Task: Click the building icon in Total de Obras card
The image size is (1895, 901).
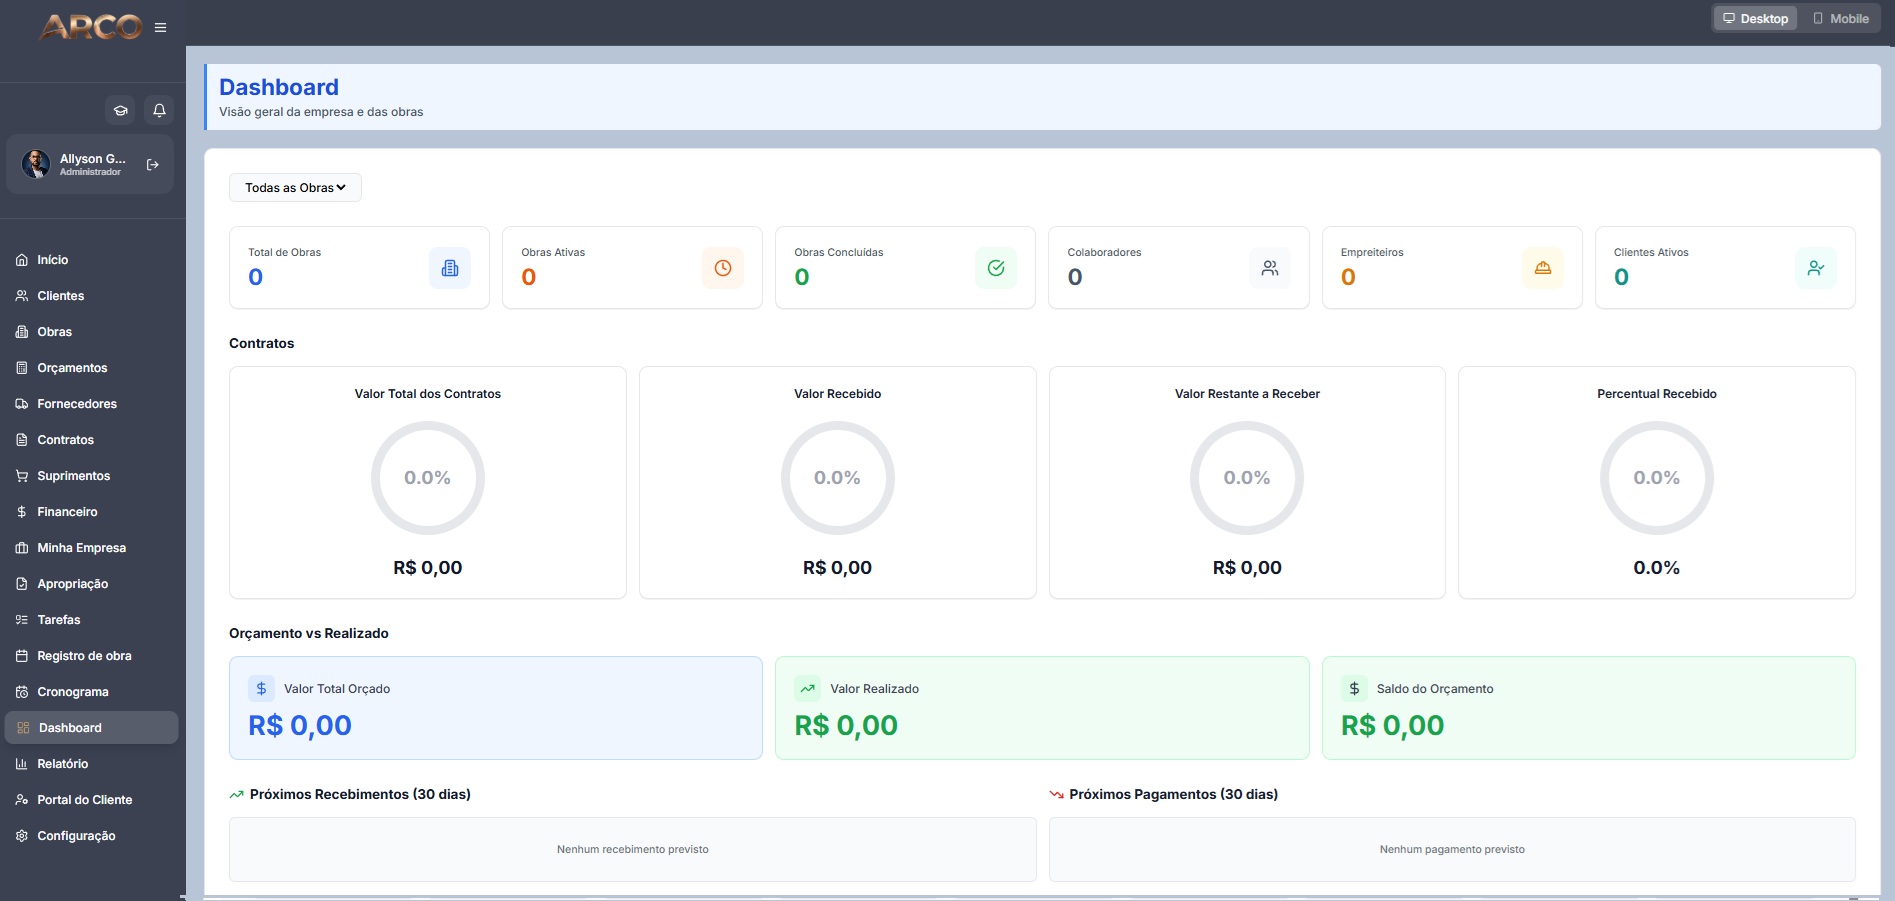Action: point(450,268)
